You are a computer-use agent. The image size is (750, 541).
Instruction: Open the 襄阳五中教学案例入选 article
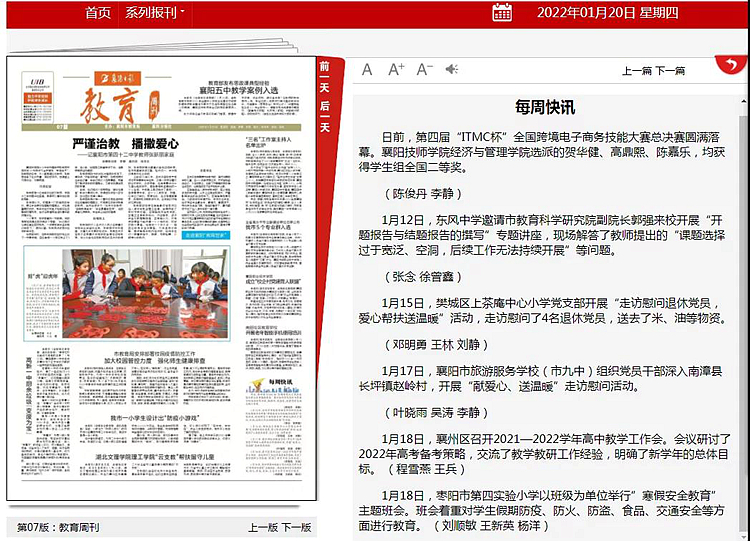click(x=239, y=90)
